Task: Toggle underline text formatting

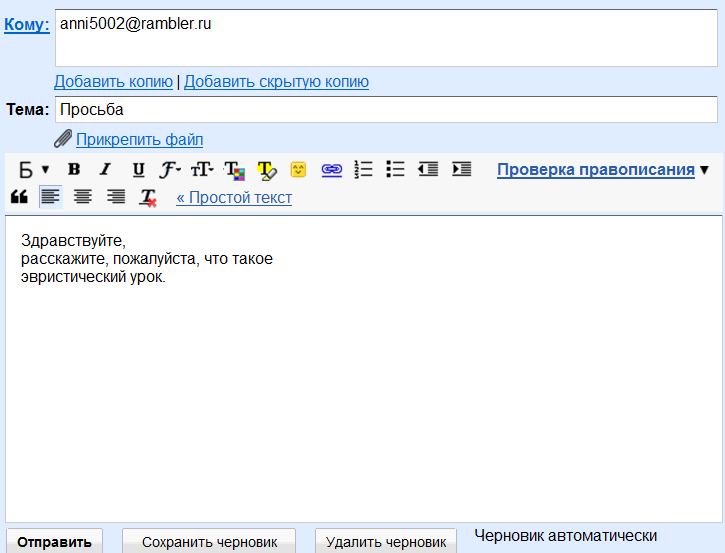Action: click(x=138, y=169)
